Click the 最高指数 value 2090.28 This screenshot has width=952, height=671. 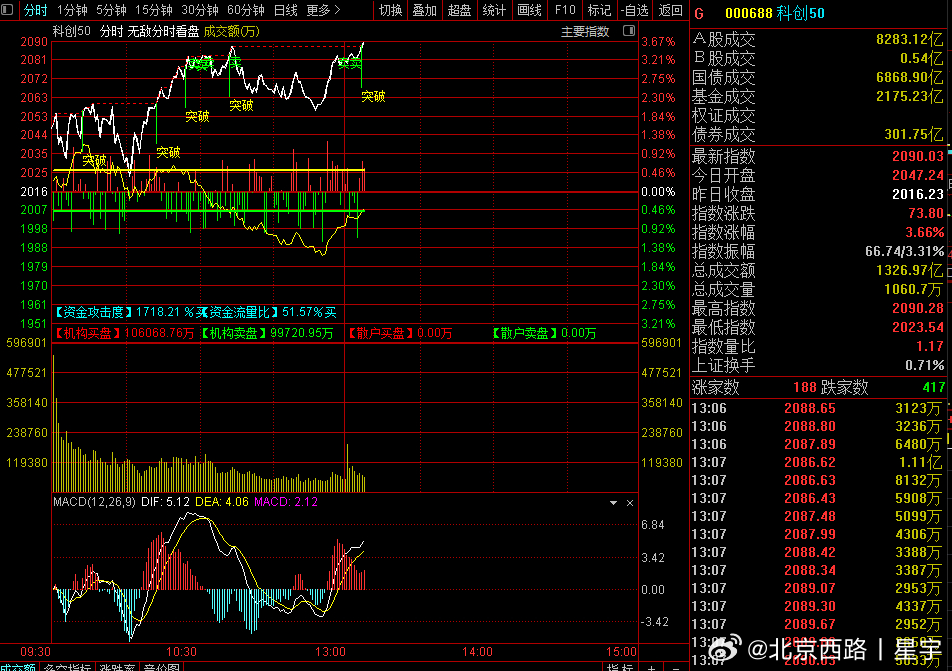(x=918, y=308)
